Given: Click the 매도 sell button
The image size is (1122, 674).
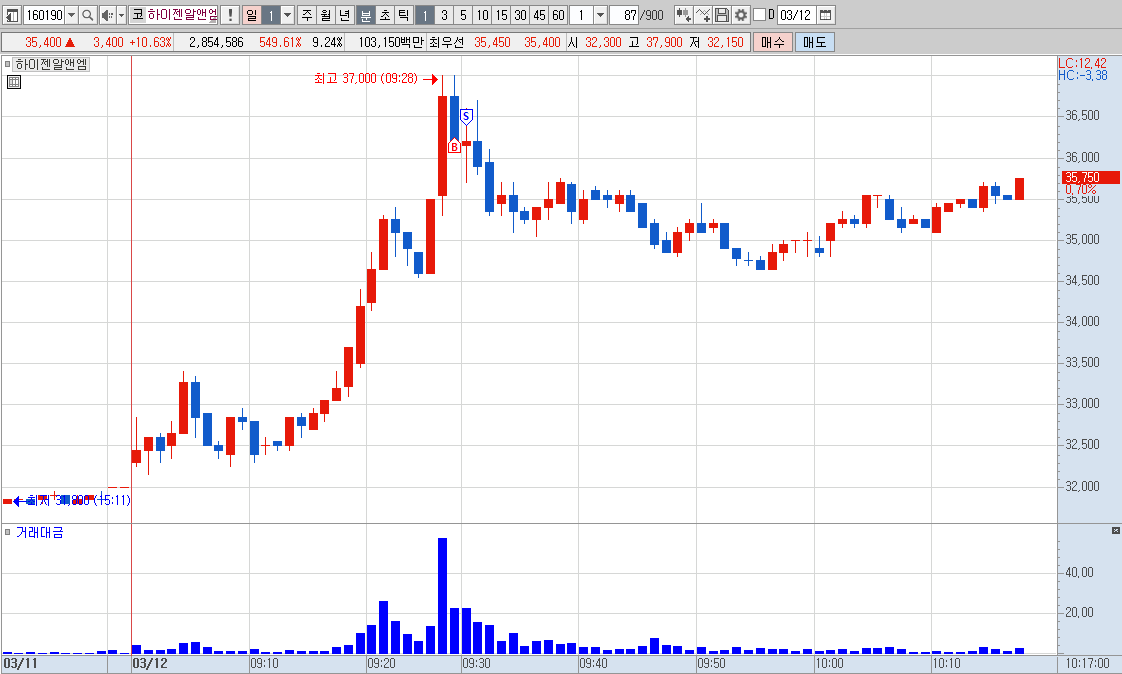Looking at the screenshot, I should [x=814, y=42].
